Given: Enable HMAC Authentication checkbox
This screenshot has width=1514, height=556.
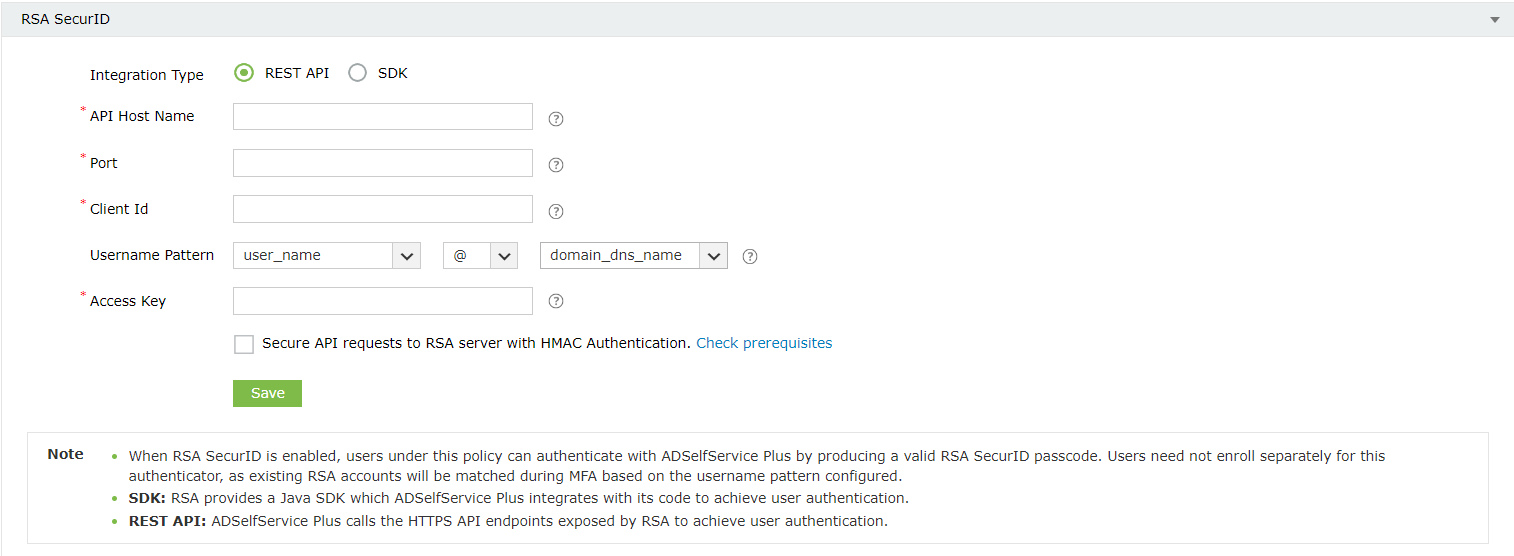Looking at the screenshot, I should tap(244, 344).
